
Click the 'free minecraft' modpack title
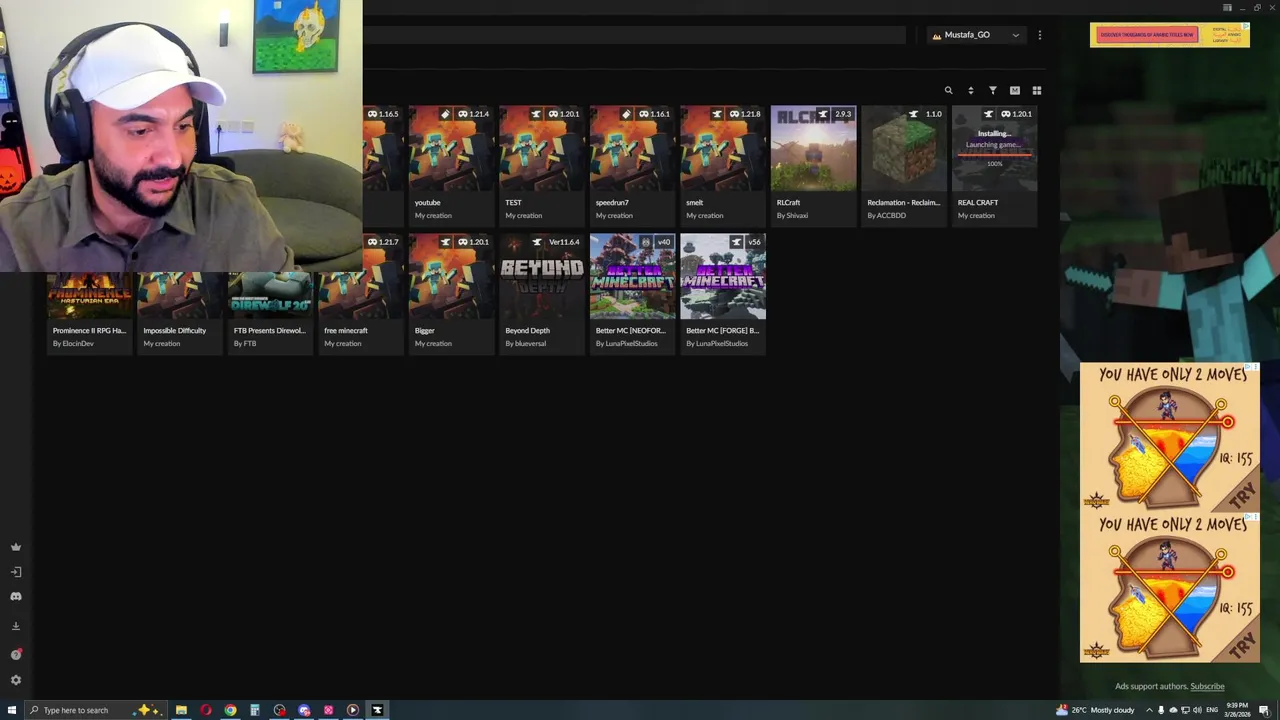346,330
